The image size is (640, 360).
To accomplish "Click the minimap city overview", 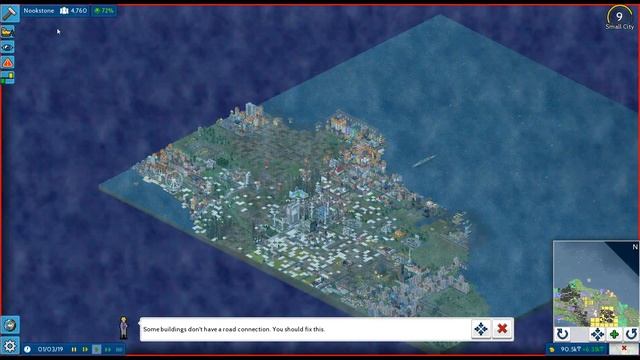I will coord(596,284).
